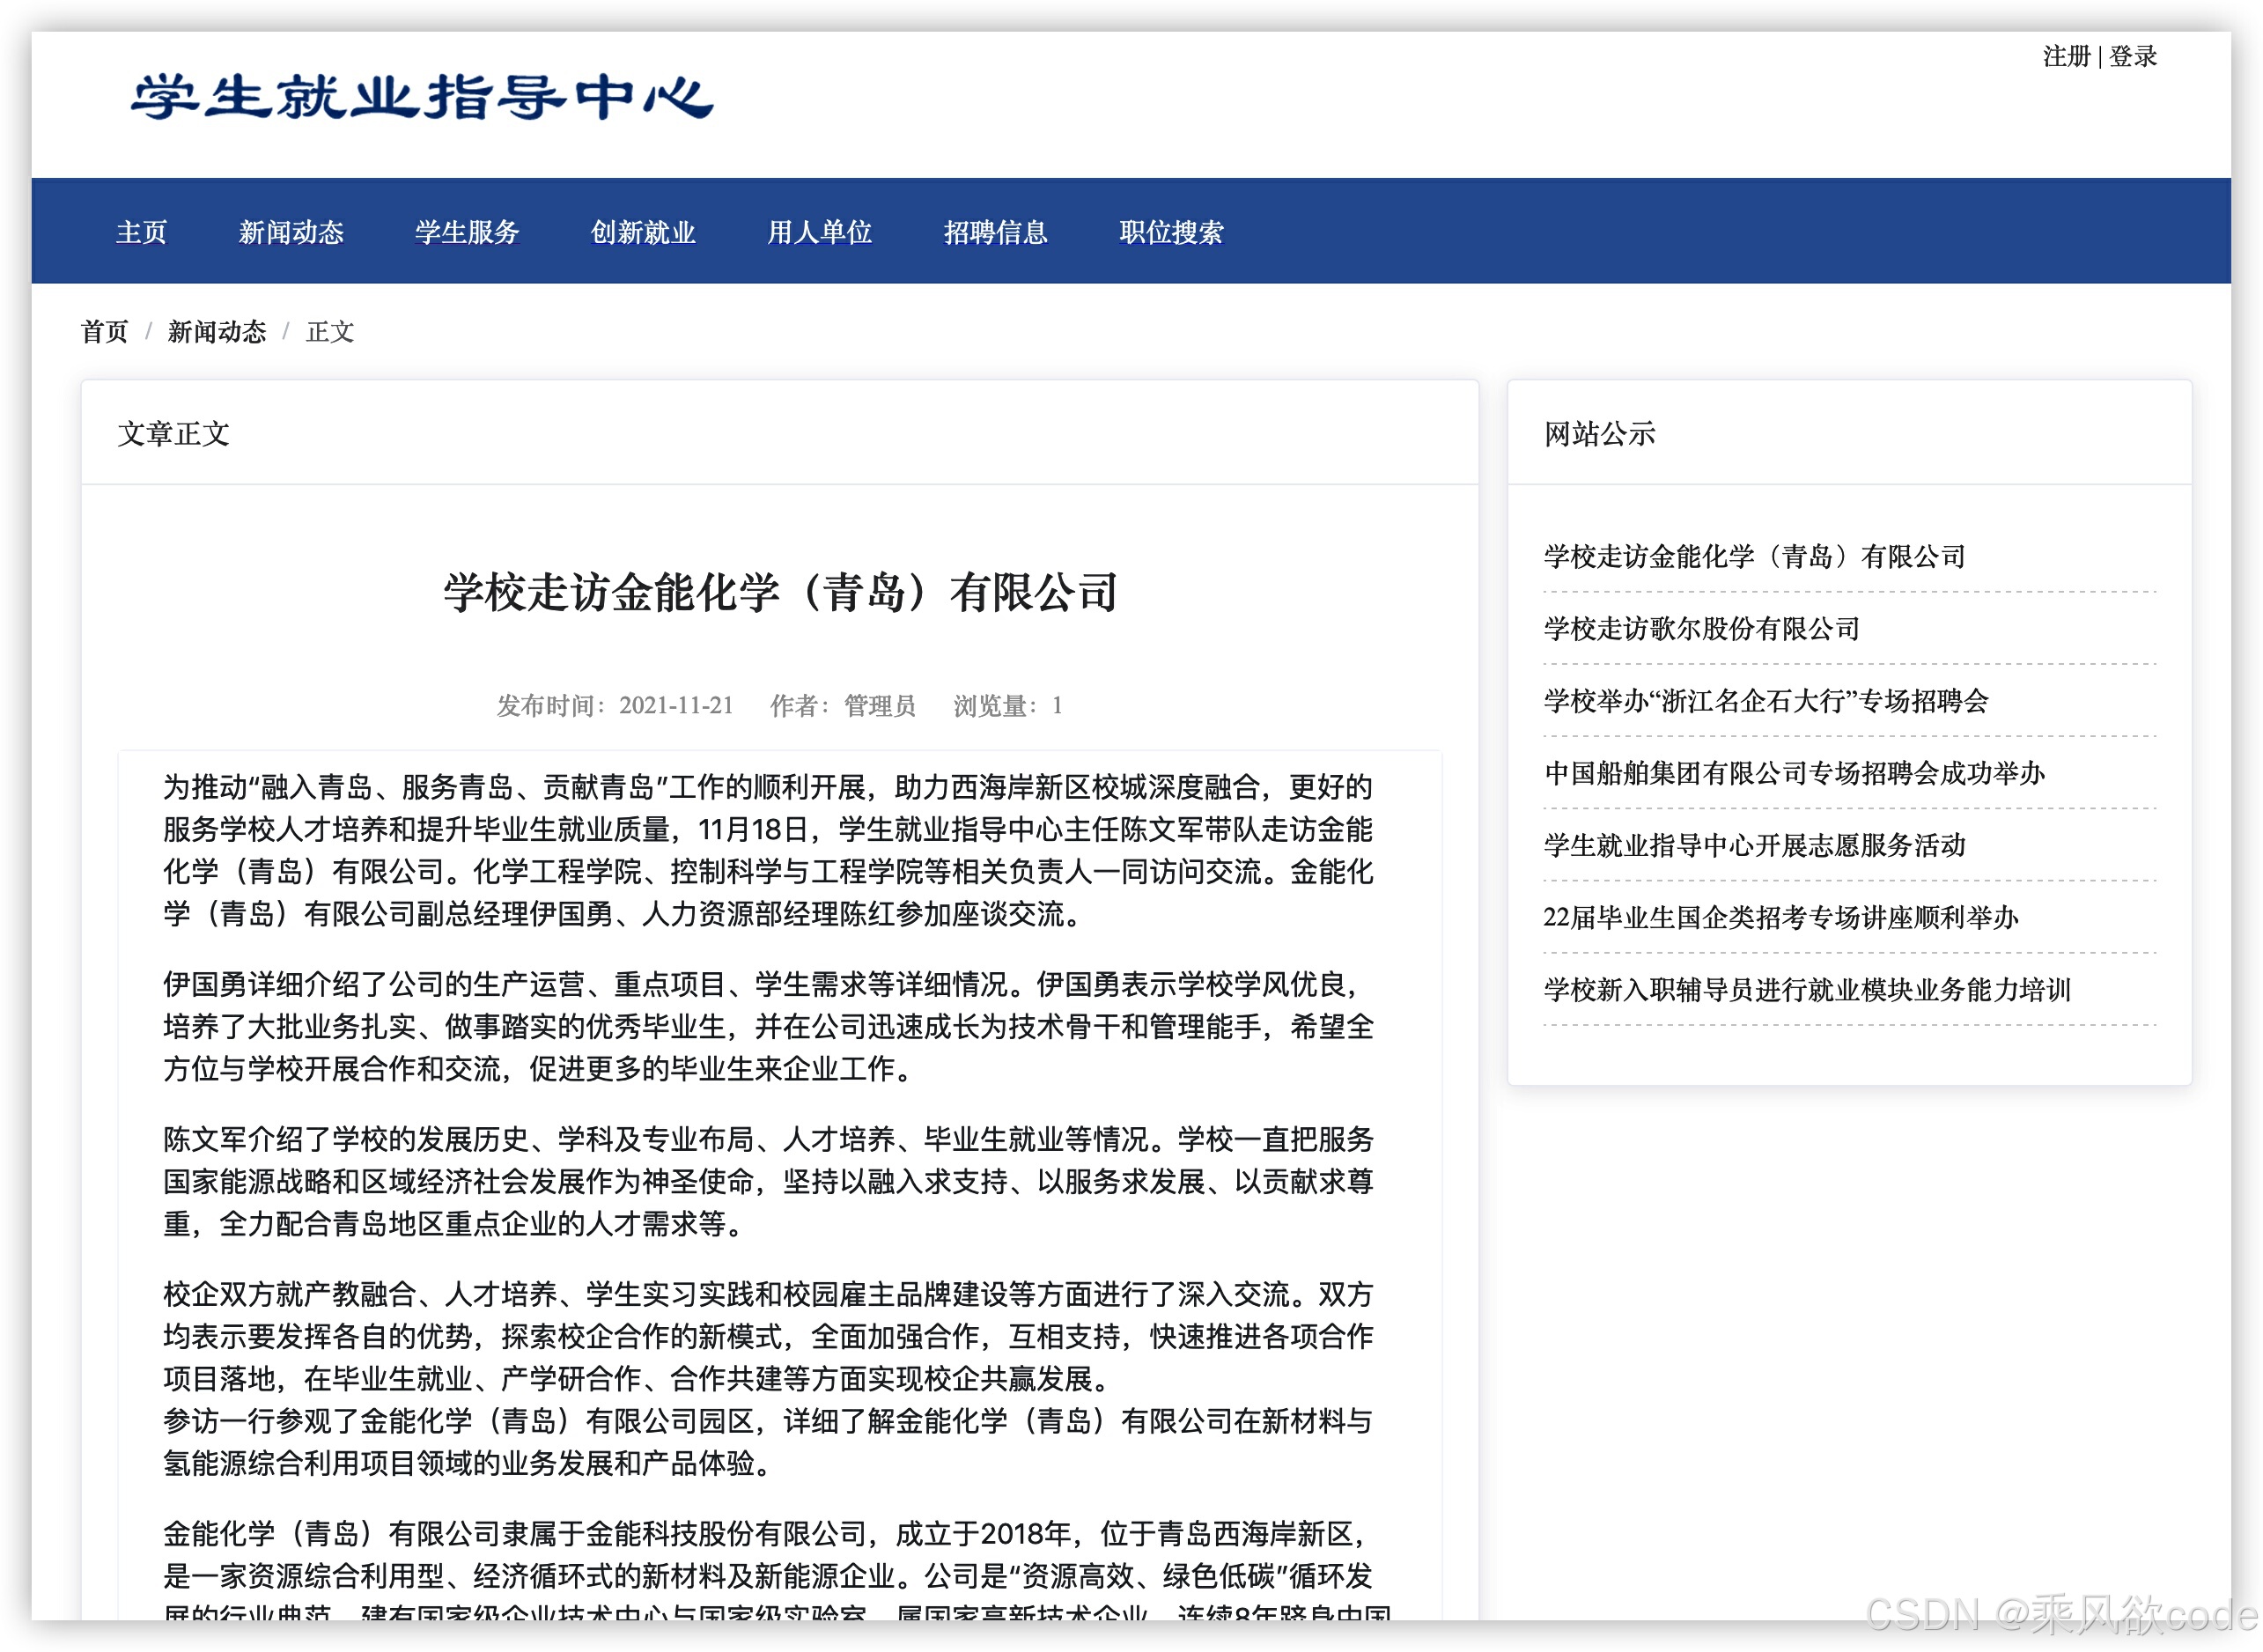
Task: Open the 中国船舶集团 recruitment article
Action: [x=1794, y=774]
